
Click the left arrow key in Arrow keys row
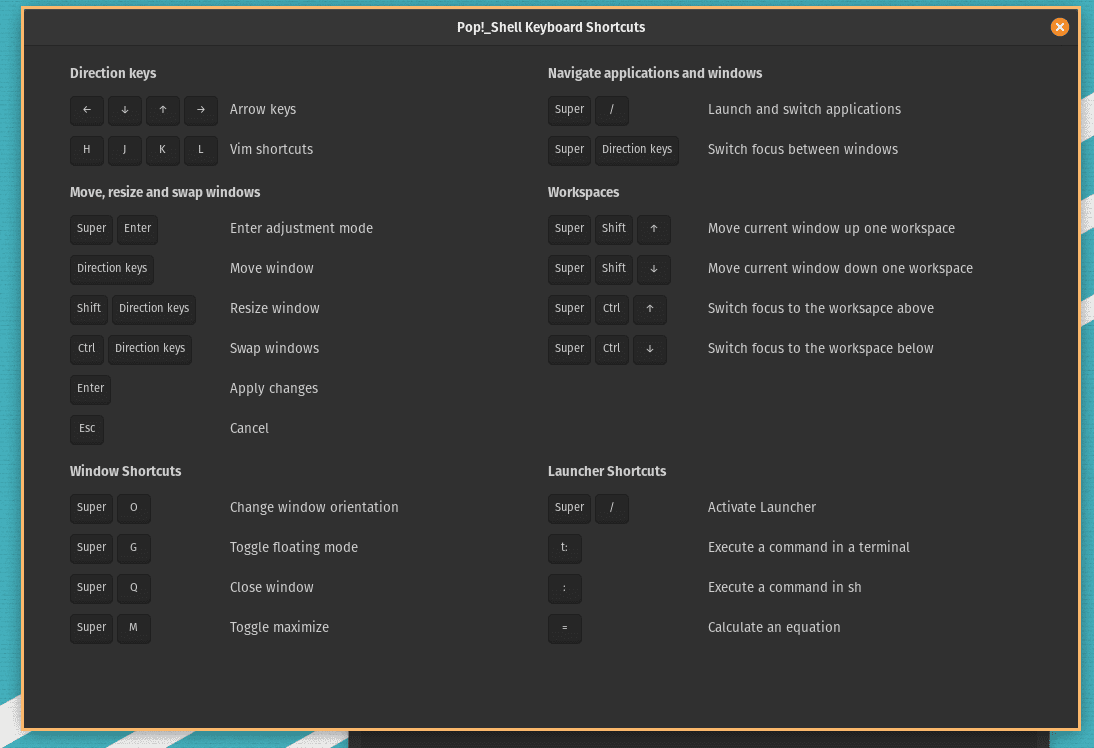click(87, 110)
